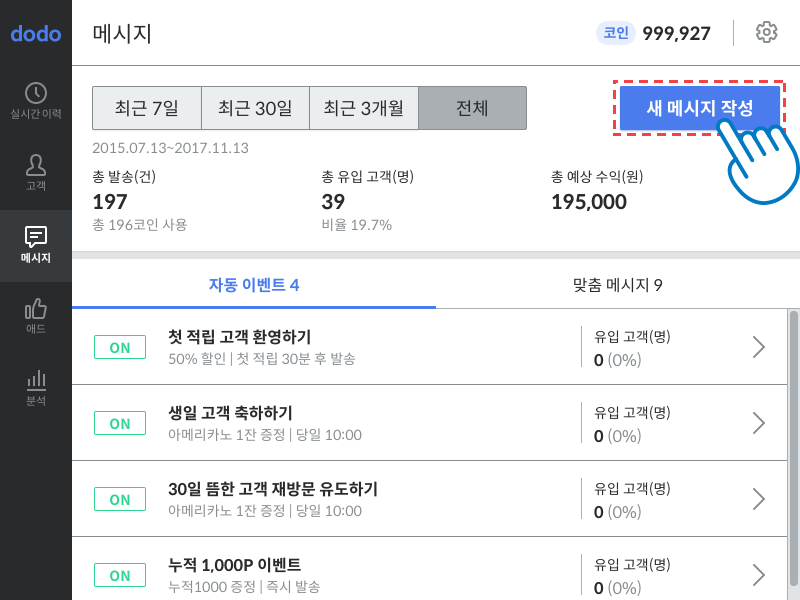Expand 30일 뜸한 고객 row chevron

759,499
